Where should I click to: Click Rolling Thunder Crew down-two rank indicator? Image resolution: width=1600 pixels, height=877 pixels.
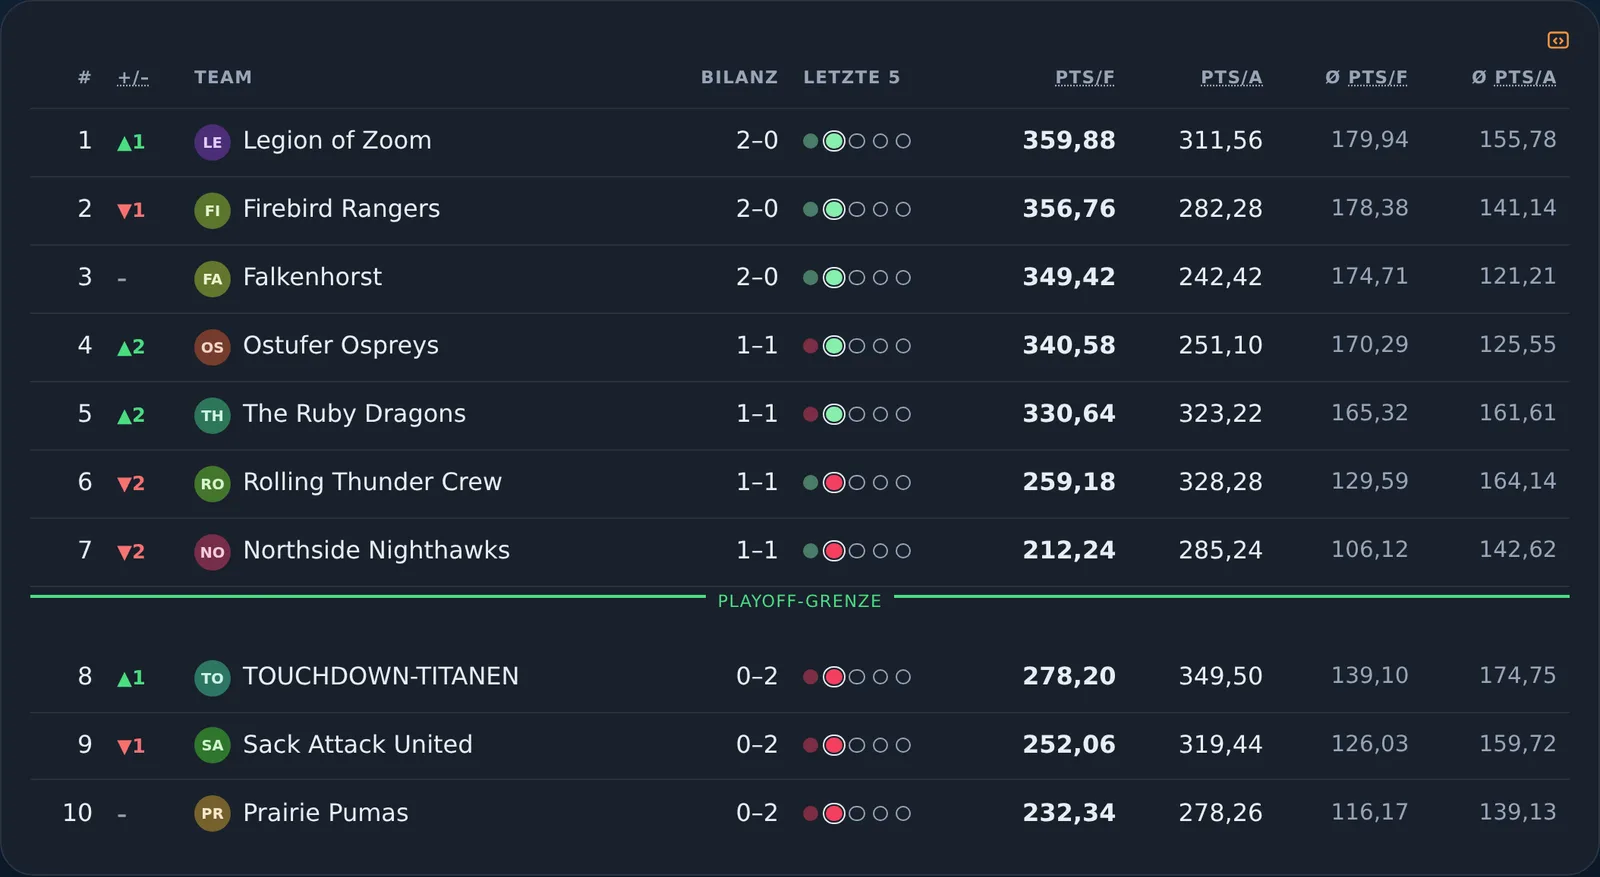pyautogui.click(x=131, y=483)
